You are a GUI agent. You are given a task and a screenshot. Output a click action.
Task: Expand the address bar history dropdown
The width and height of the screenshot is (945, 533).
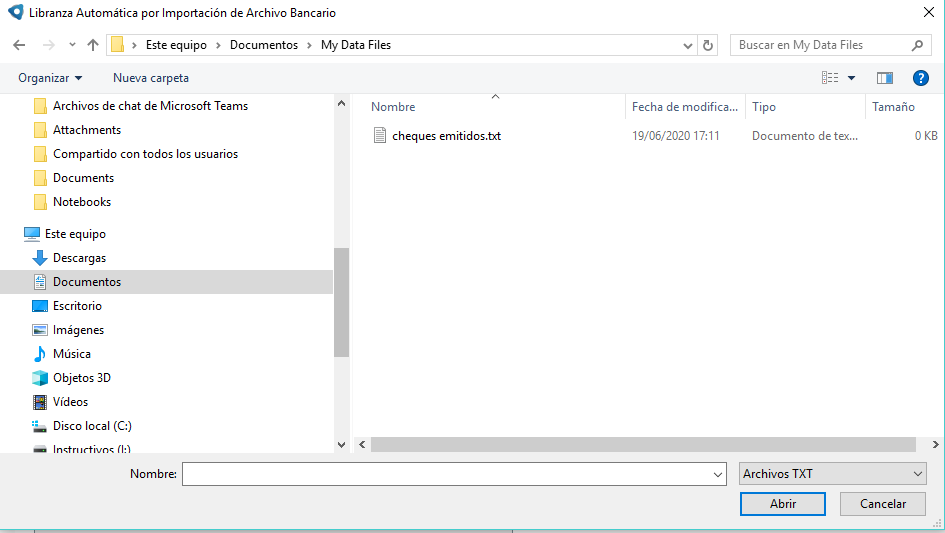(688, 45)
